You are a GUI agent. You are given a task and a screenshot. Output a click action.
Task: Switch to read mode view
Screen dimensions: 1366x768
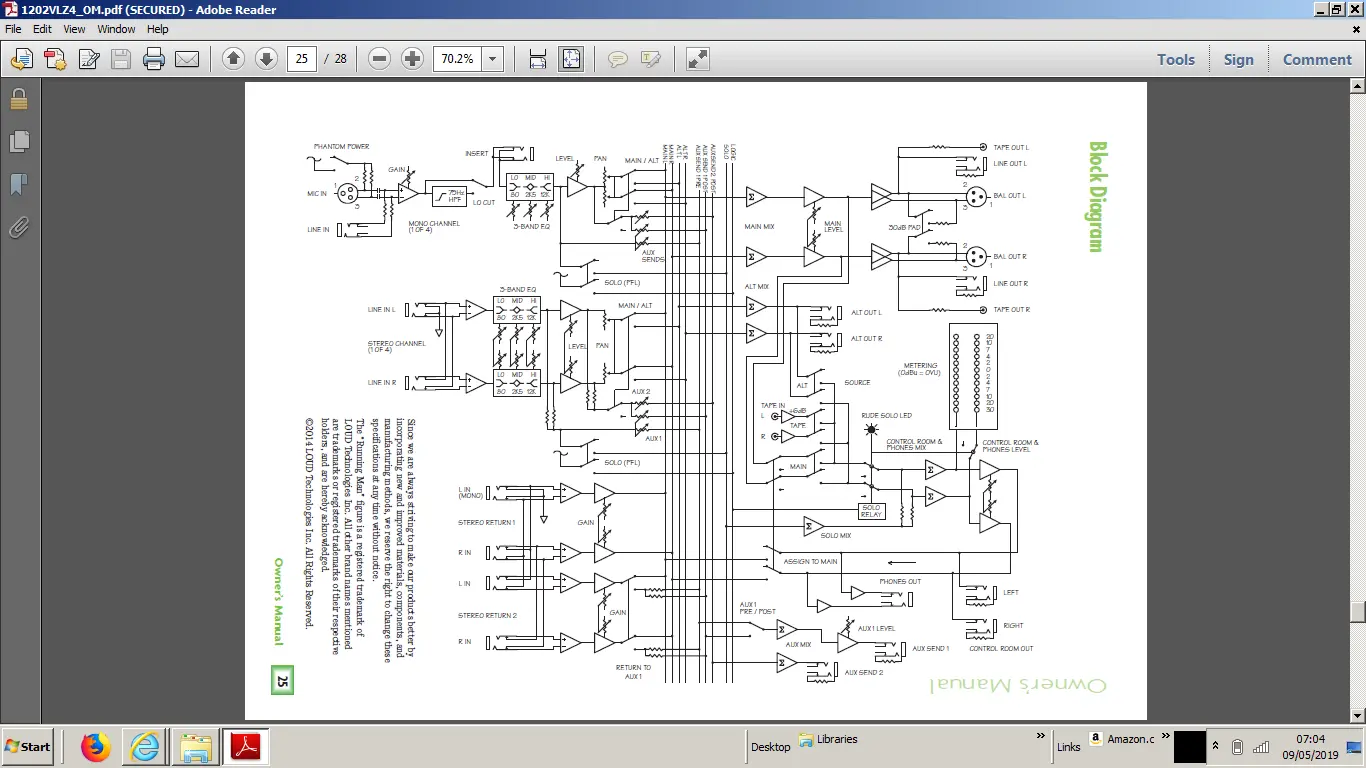click(x=698, y=59)
